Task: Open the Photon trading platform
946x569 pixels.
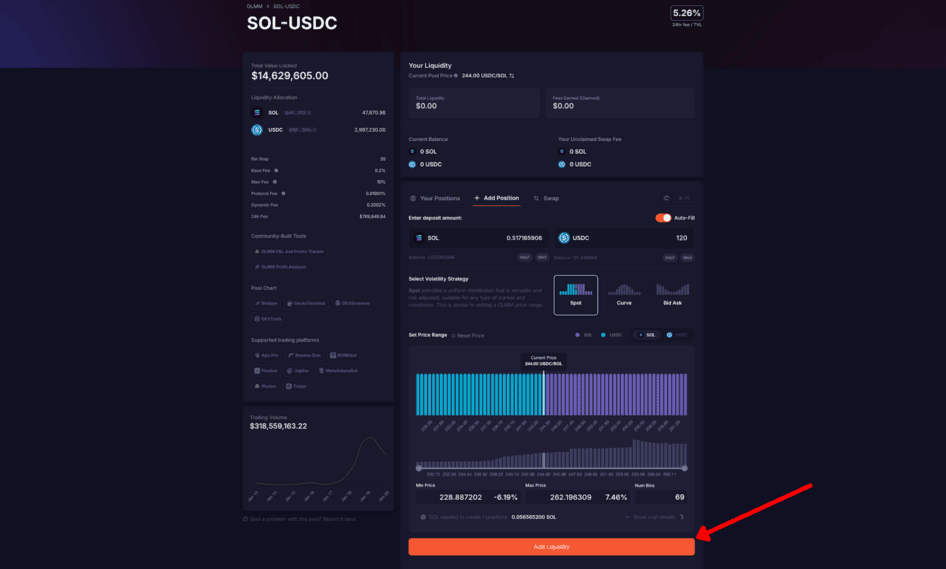Action: pos(265,386)
